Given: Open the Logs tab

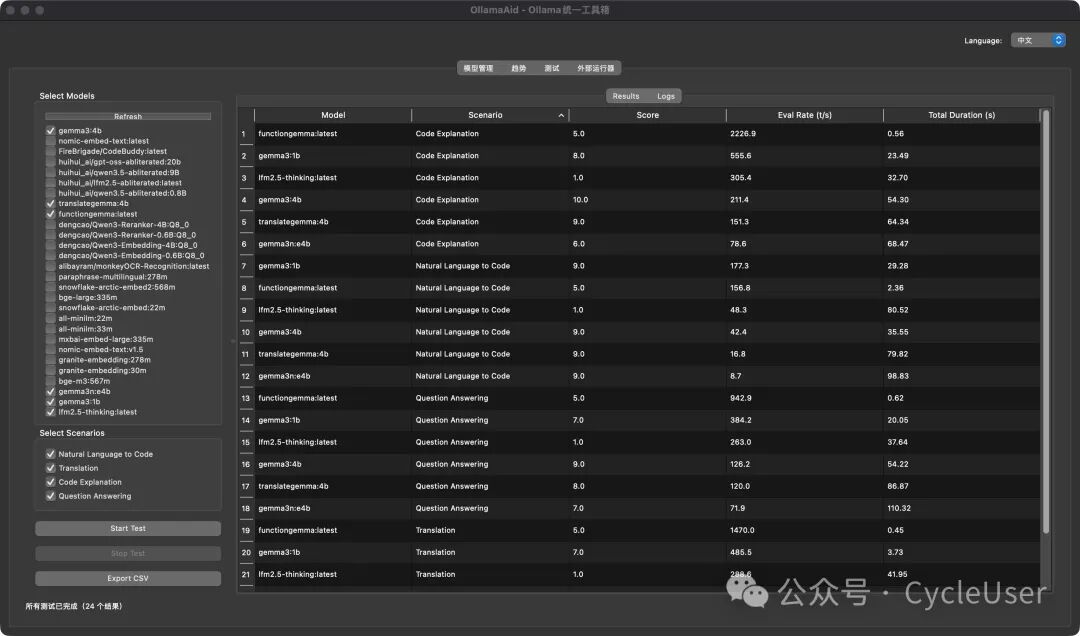Looking at the screenshot, I should point(665,96).
